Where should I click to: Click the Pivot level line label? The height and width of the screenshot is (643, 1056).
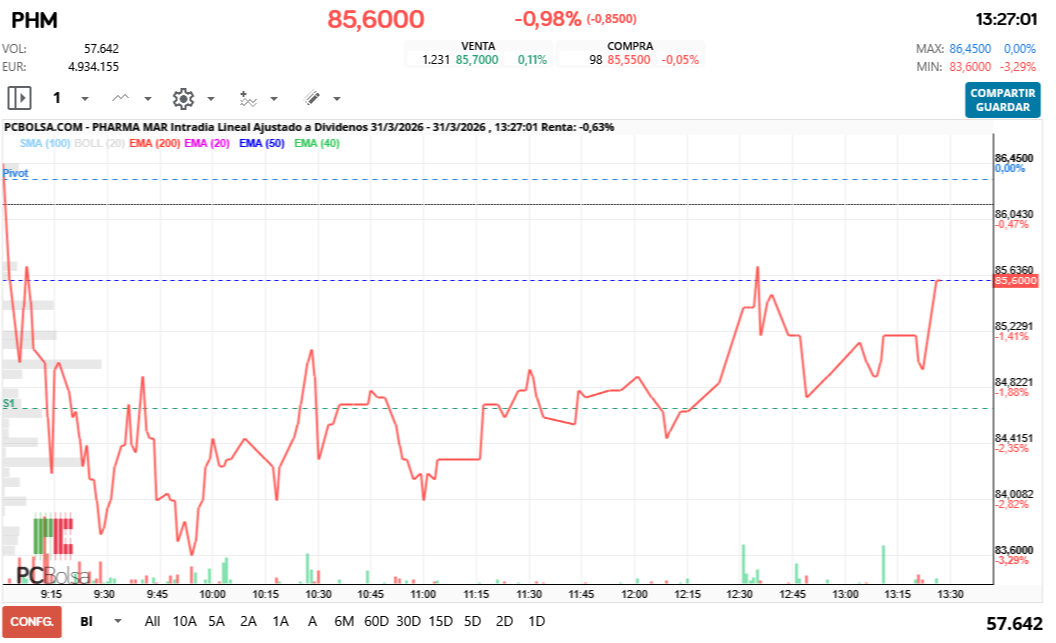(15, 173)
